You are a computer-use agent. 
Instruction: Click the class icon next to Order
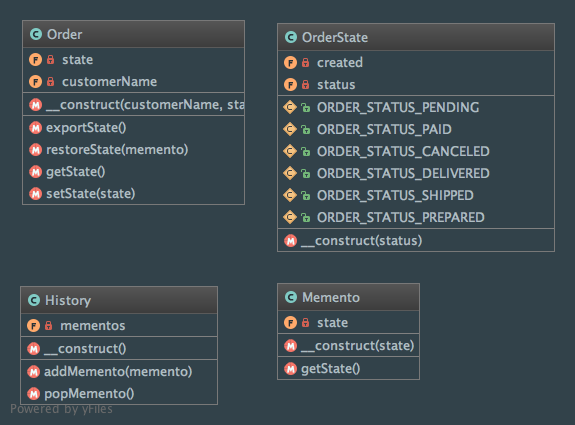pyautogui.click(x=36, y=34)
